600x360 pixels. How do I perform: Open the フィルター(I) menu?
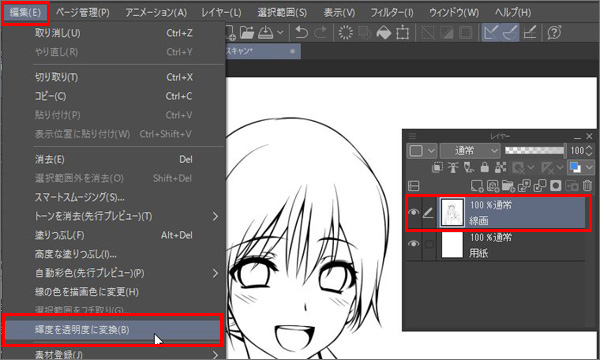(392, 13)
